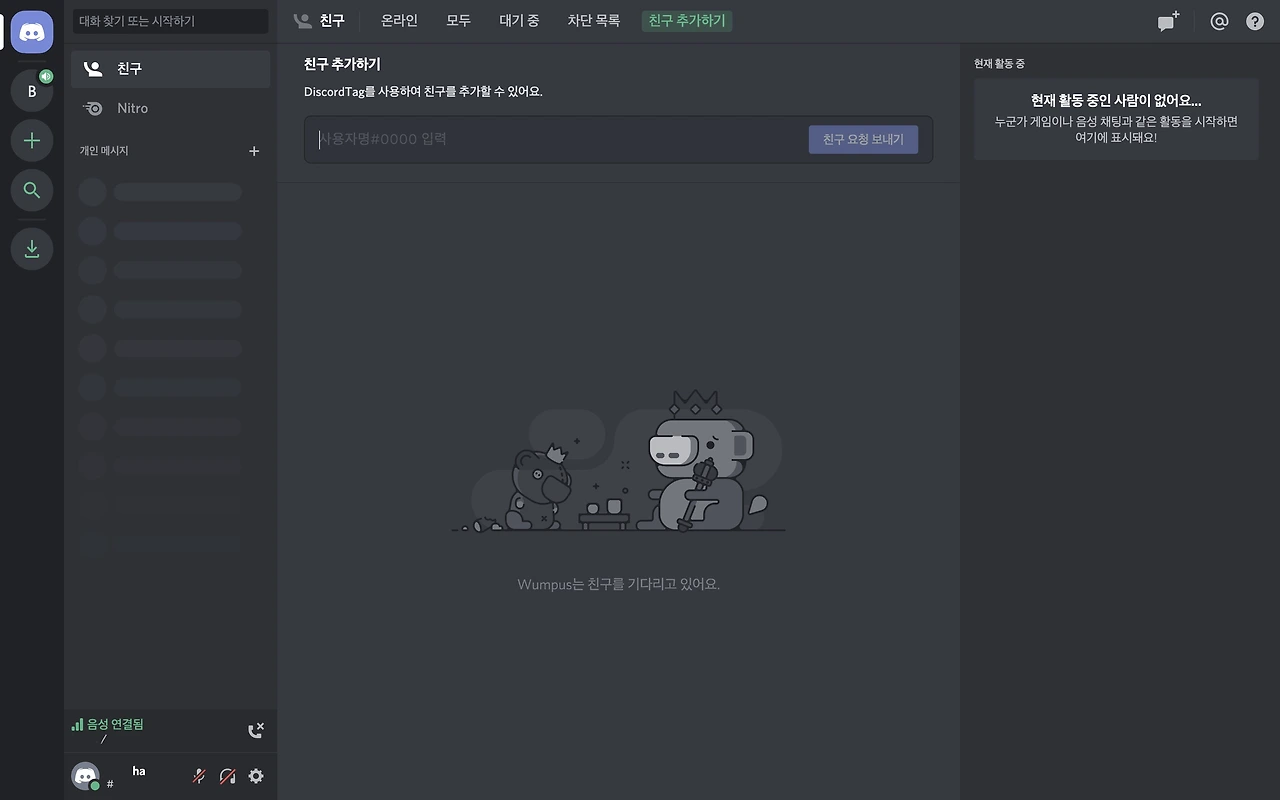Viewport: 1280px width, 800px height.
Task: Toggle headphone deafen
Action: click(227, 776)
